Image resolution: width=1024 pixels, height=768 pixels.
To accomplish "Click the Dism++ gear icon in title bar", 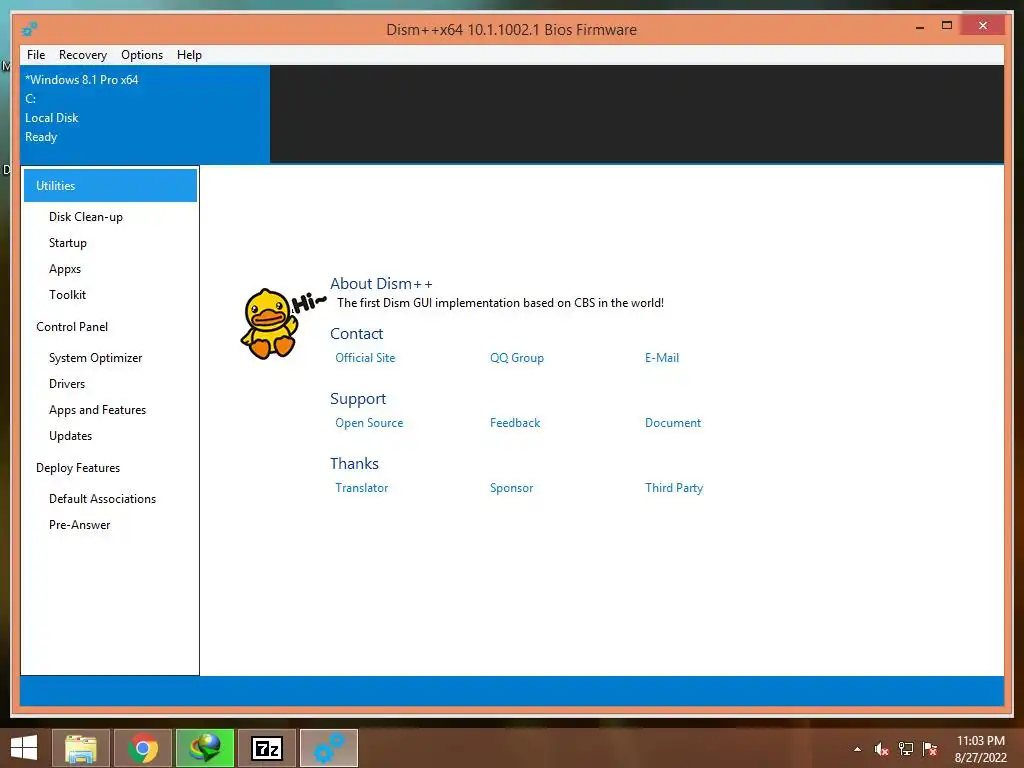I will pyautogui.click(x=29, y=29).
